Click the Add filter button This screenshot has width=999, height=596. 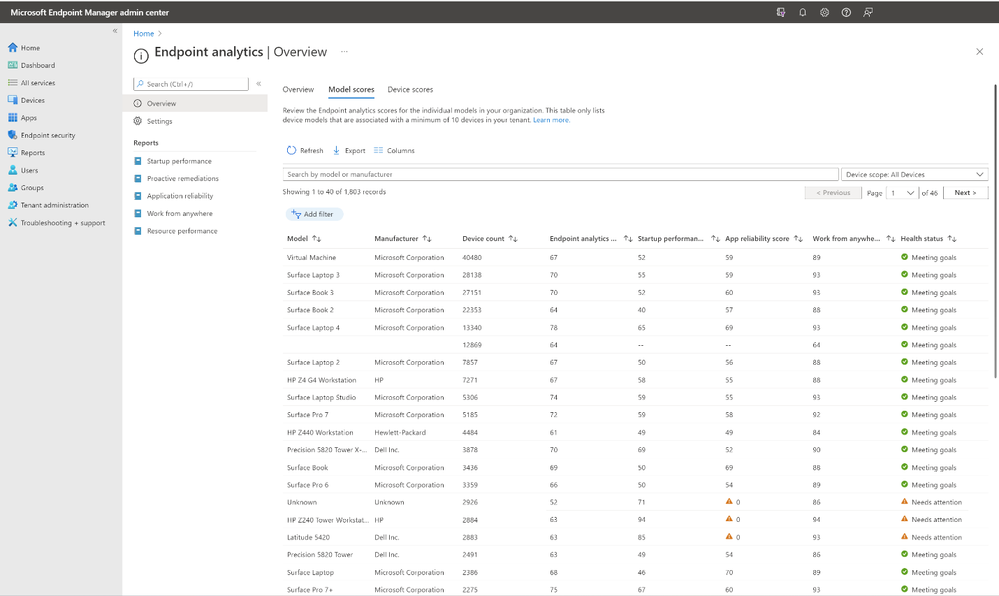(314, 214)
